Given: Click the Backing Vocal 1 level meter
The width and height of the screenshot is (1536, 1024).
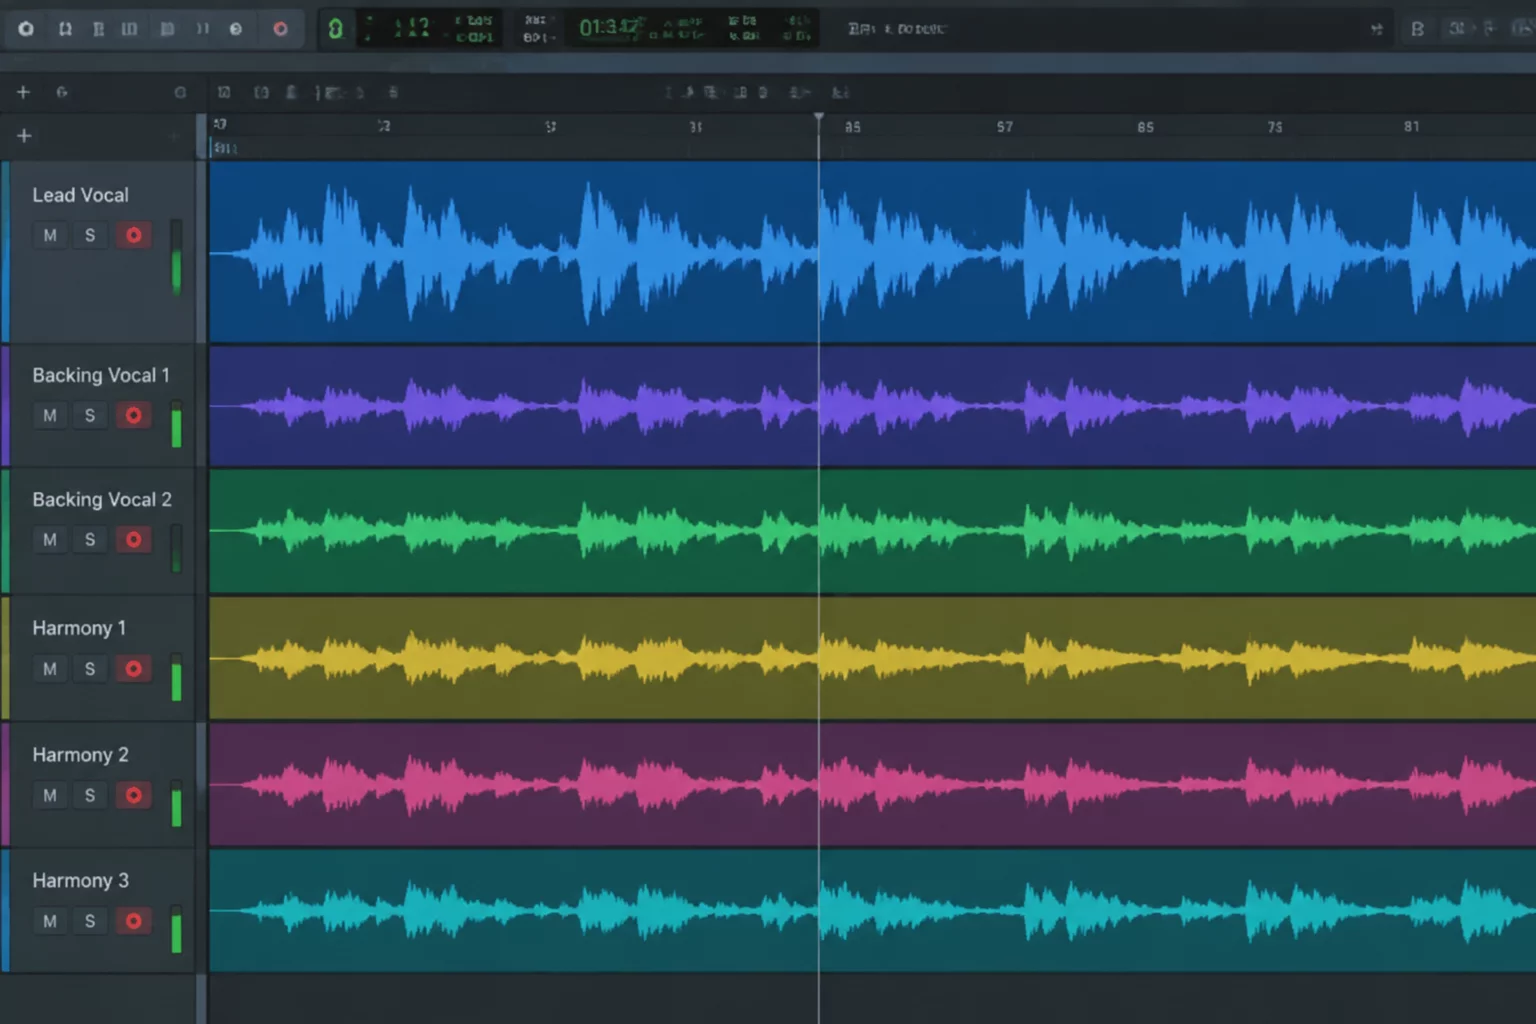Looking at the screenshot, I should (x=177, y=424).
